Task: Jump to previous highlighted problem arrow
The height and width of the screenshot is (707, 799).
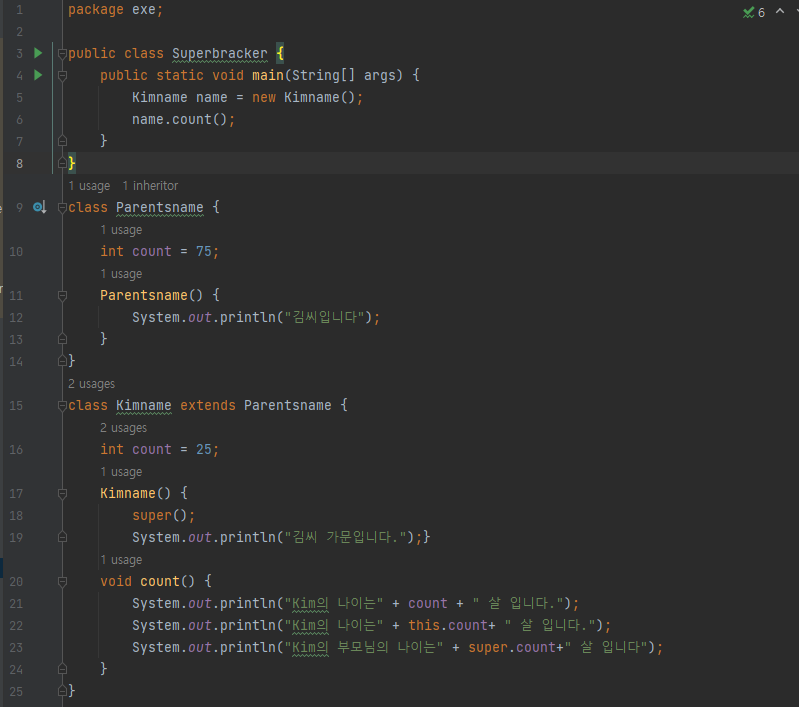Action: (780, 11)
